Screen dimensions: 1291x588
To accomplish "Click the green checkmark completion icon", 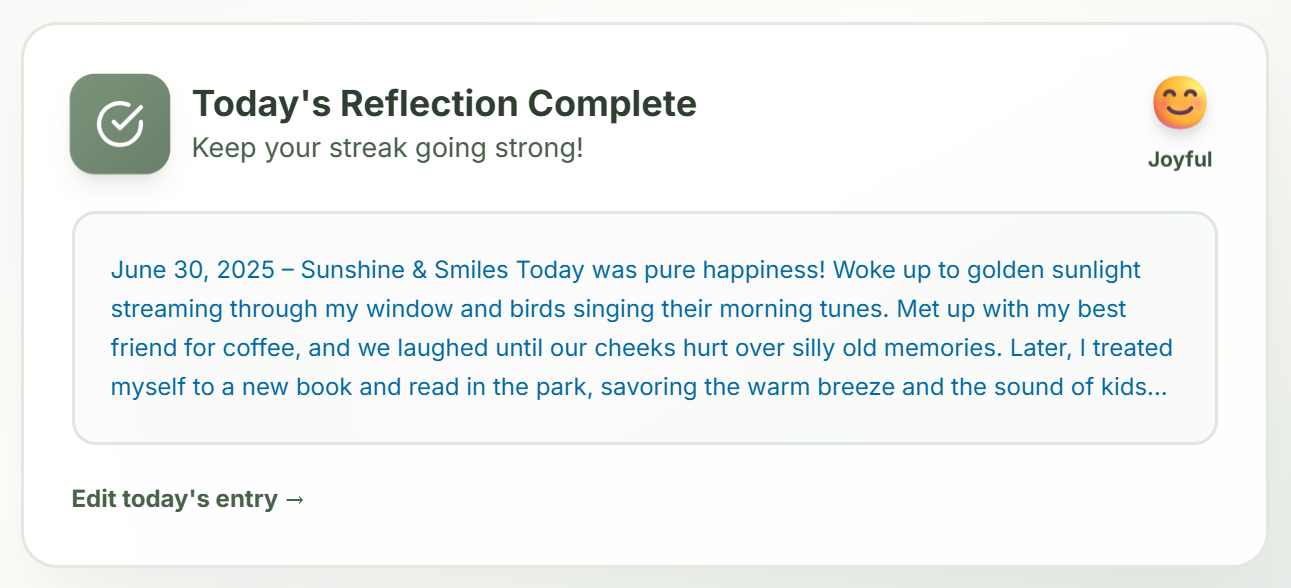I will click(120, 124).
